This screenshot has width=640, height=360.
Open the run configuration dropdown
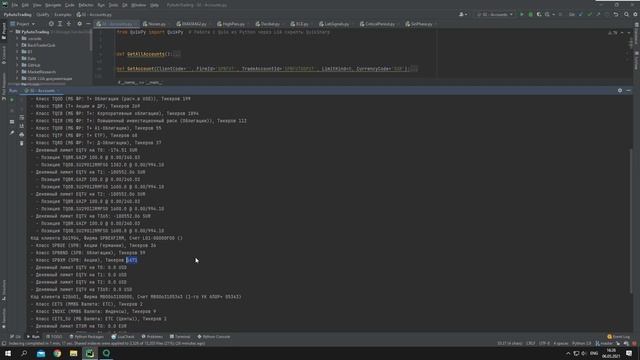pos(495,15)
